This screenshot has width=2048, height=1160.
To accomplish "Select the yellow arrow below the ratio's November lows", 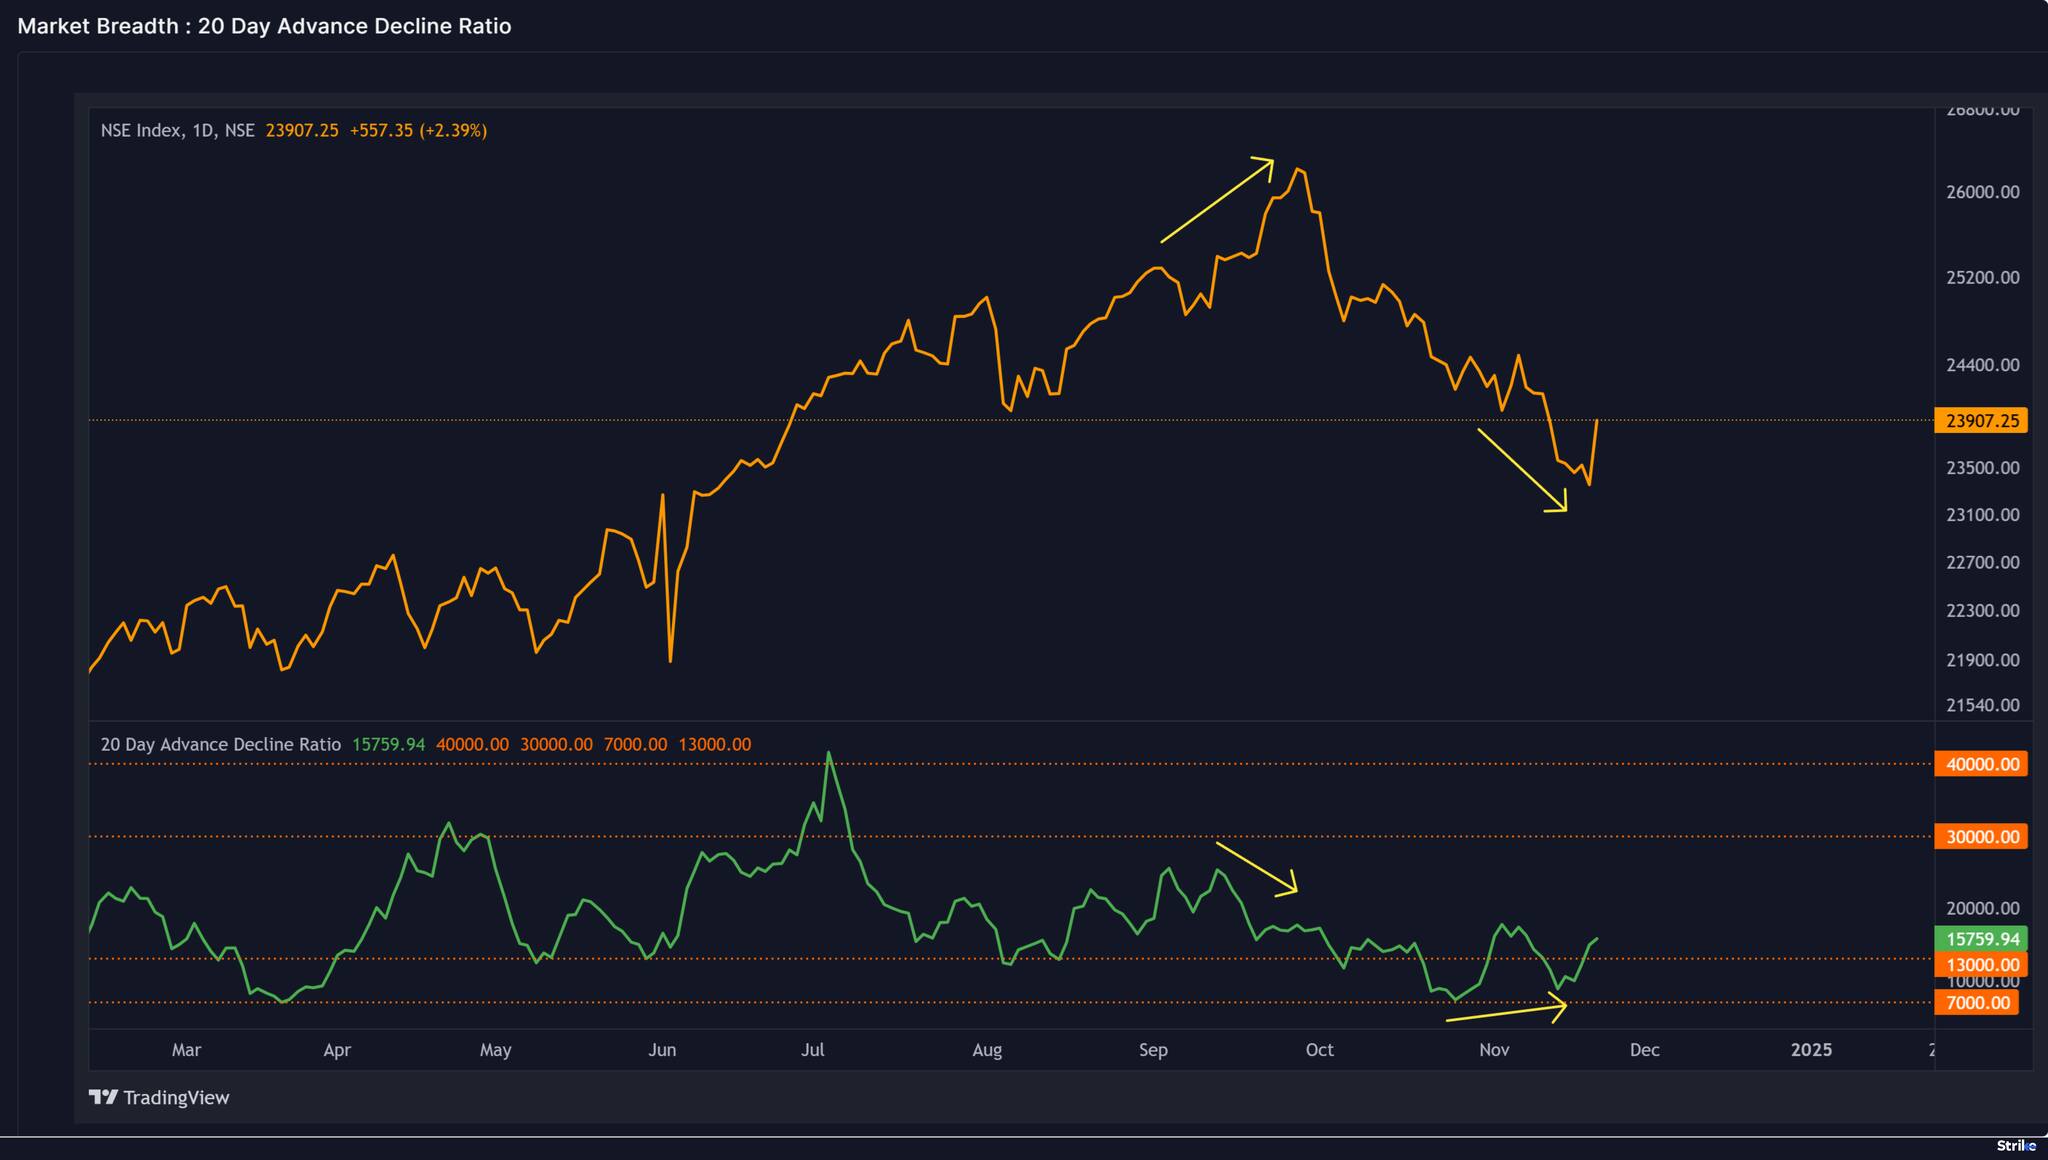I will (1505, 1012).
